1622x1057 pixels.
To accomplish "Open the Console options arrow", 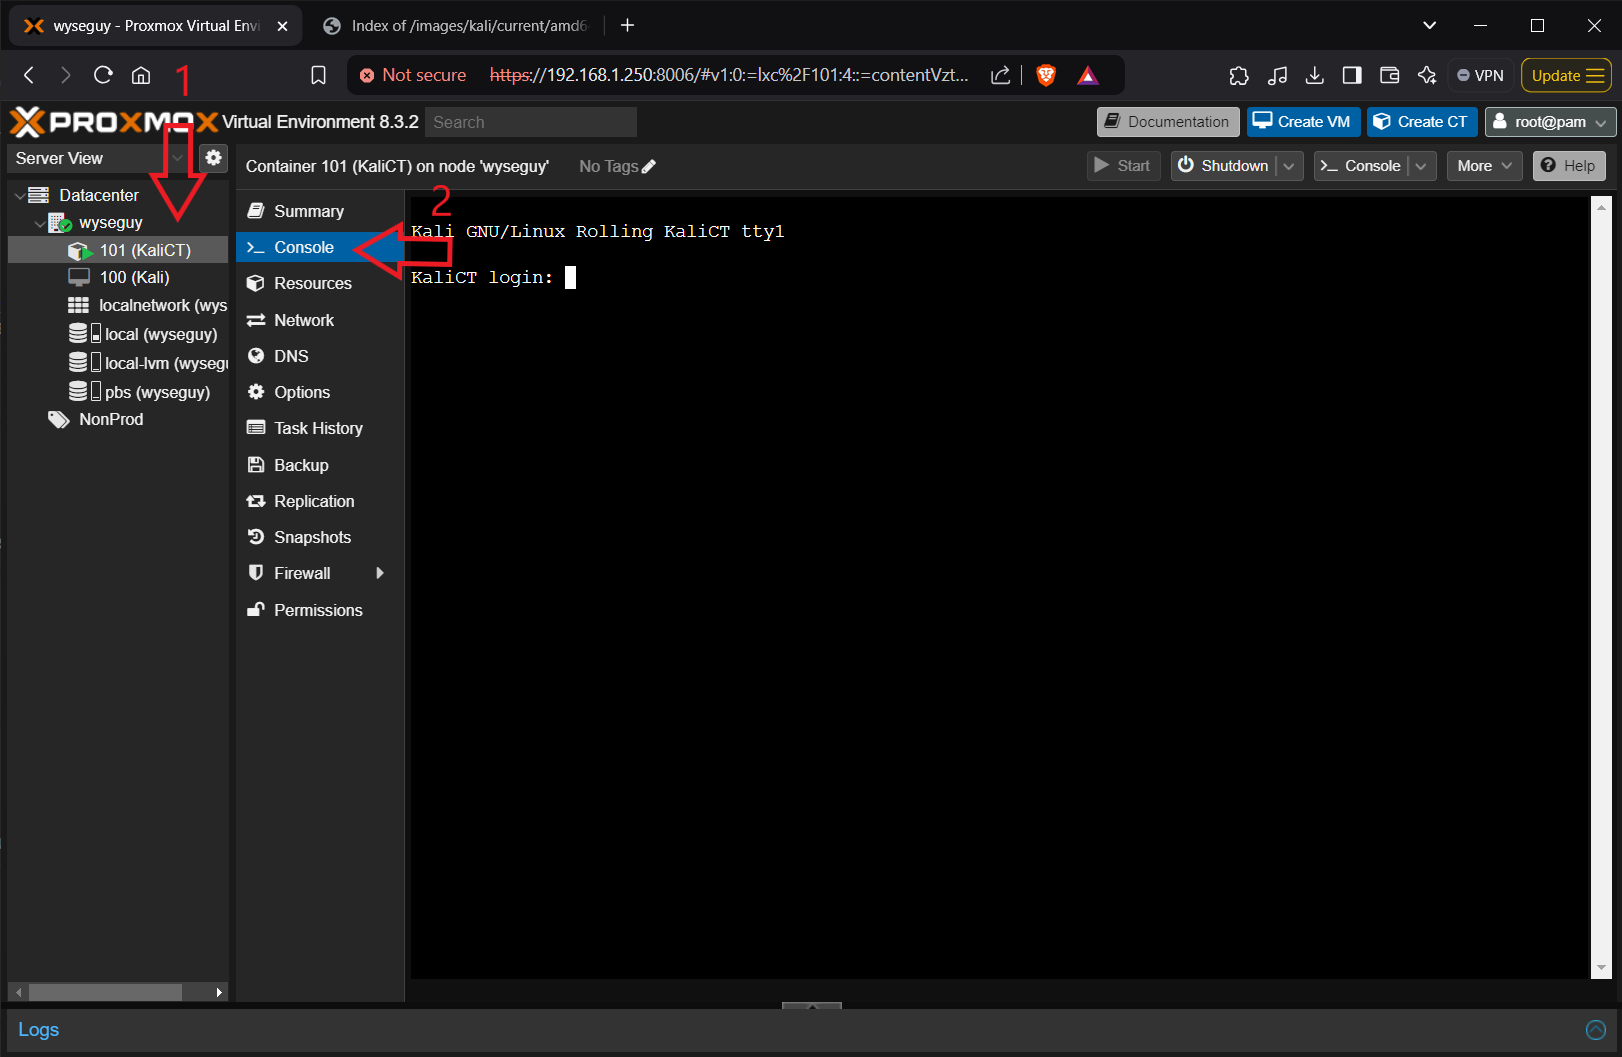I will 1421,166.
